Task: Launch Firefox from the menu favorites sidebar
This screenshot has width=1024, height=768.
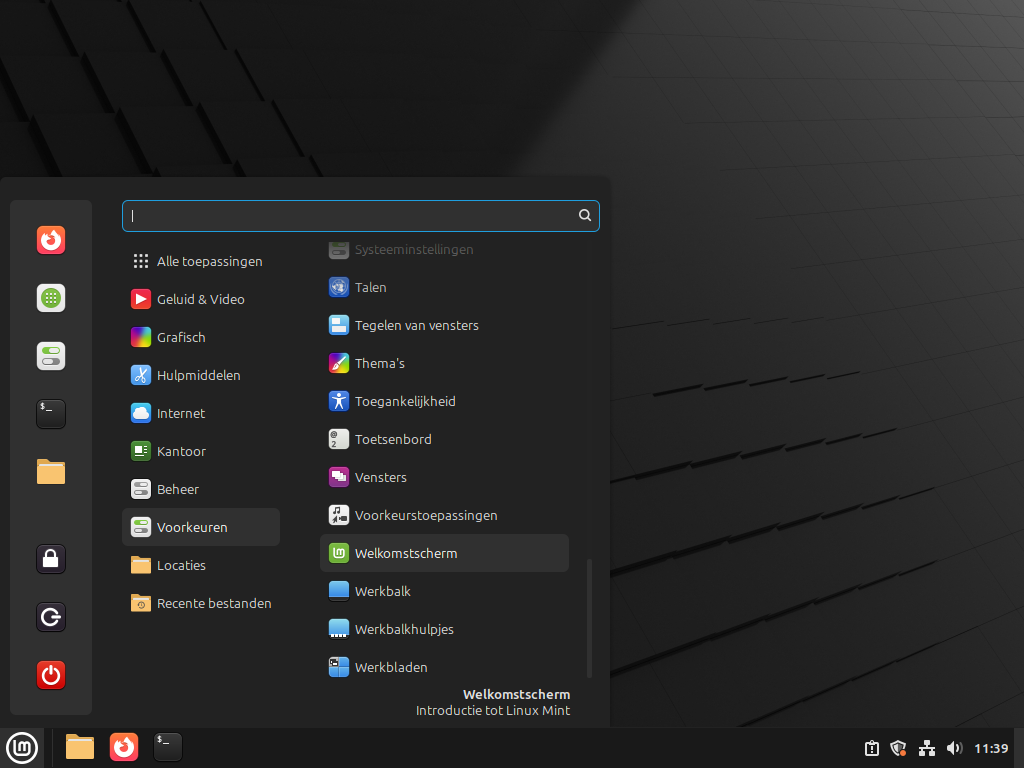Action: (x=51, y=240)
